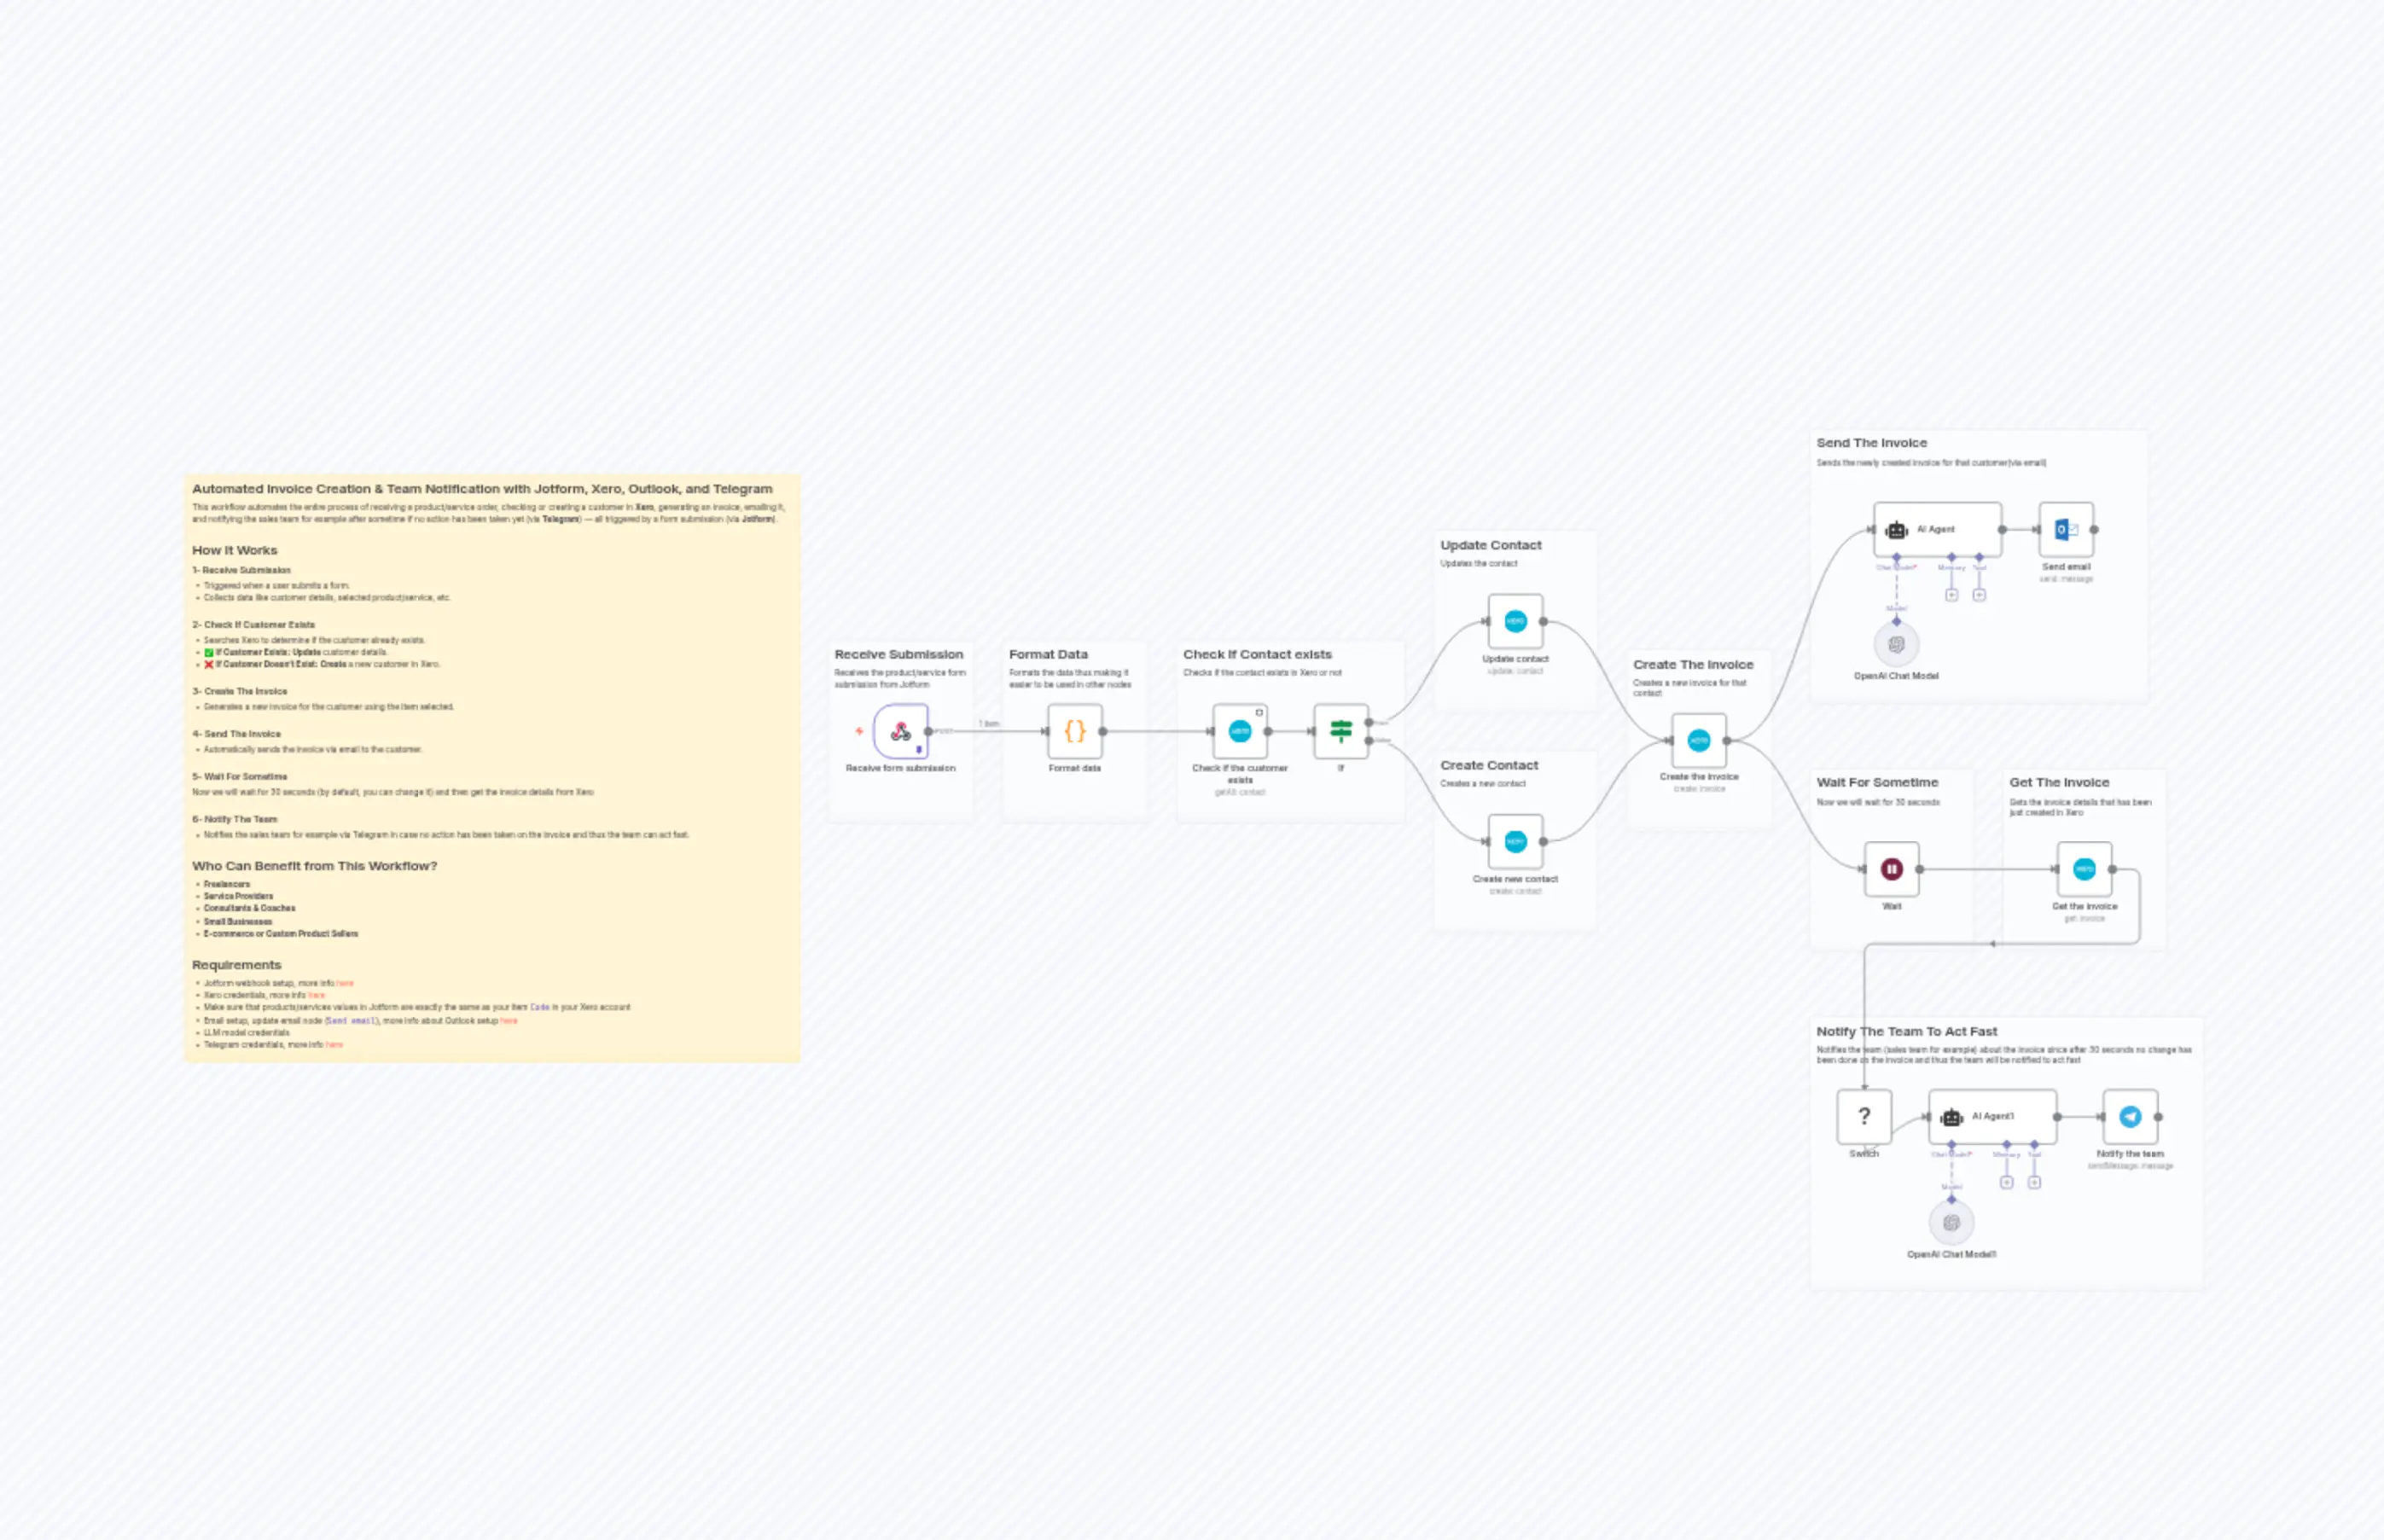Select the OpenAI Chat Model node
Viewport: 2384px width, 1540px height.
(x=1897, y=643)
